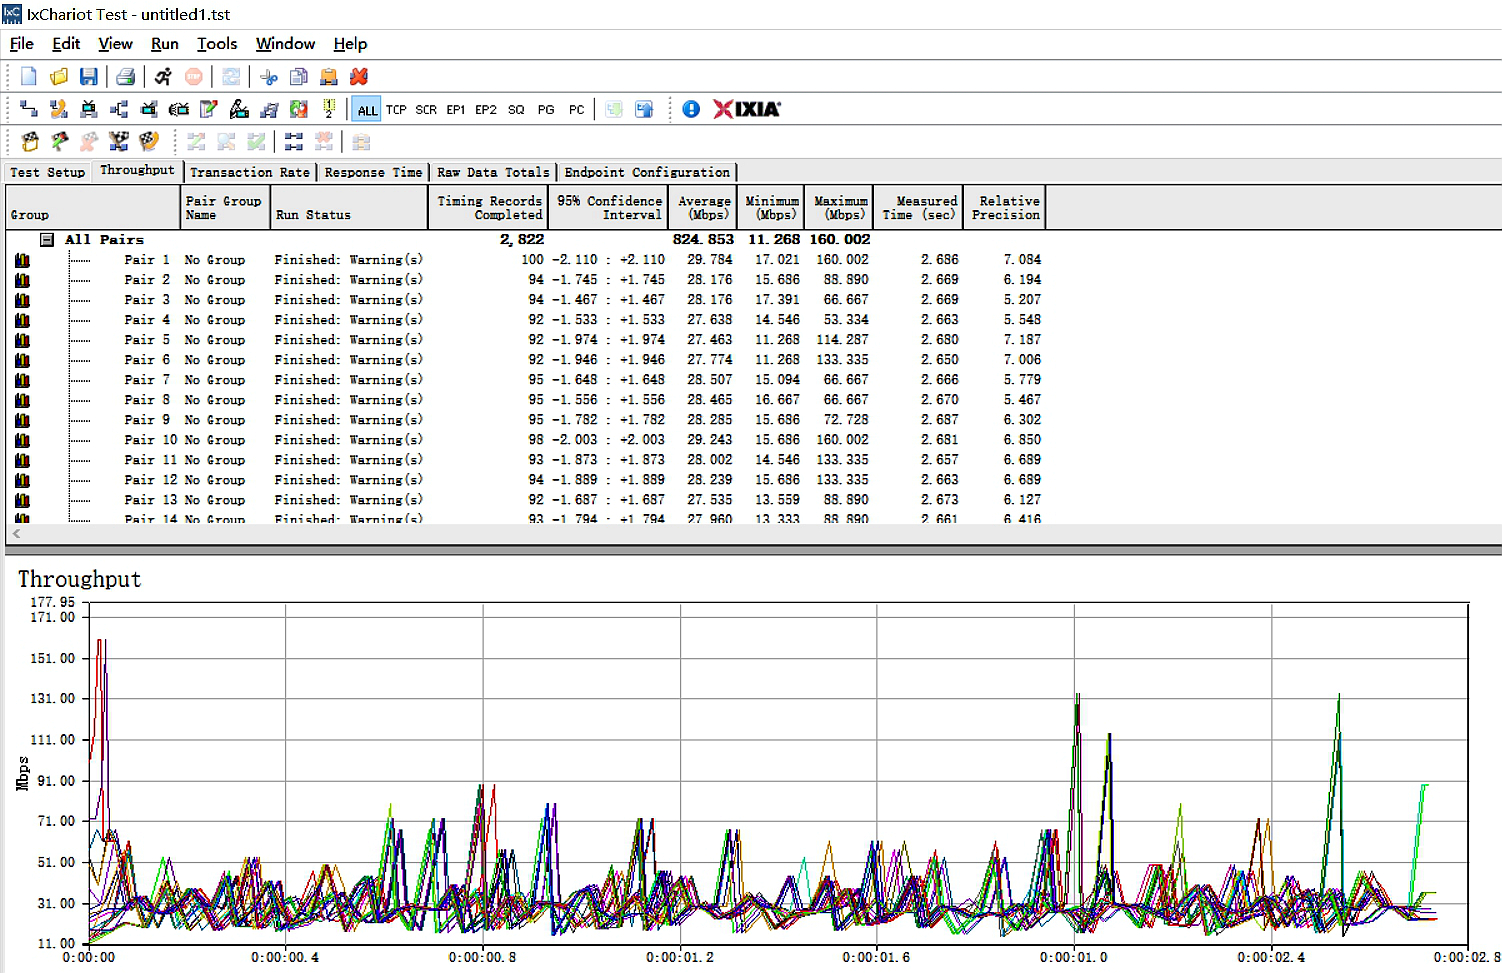Click the scissors Cut icon

[269, 77]
